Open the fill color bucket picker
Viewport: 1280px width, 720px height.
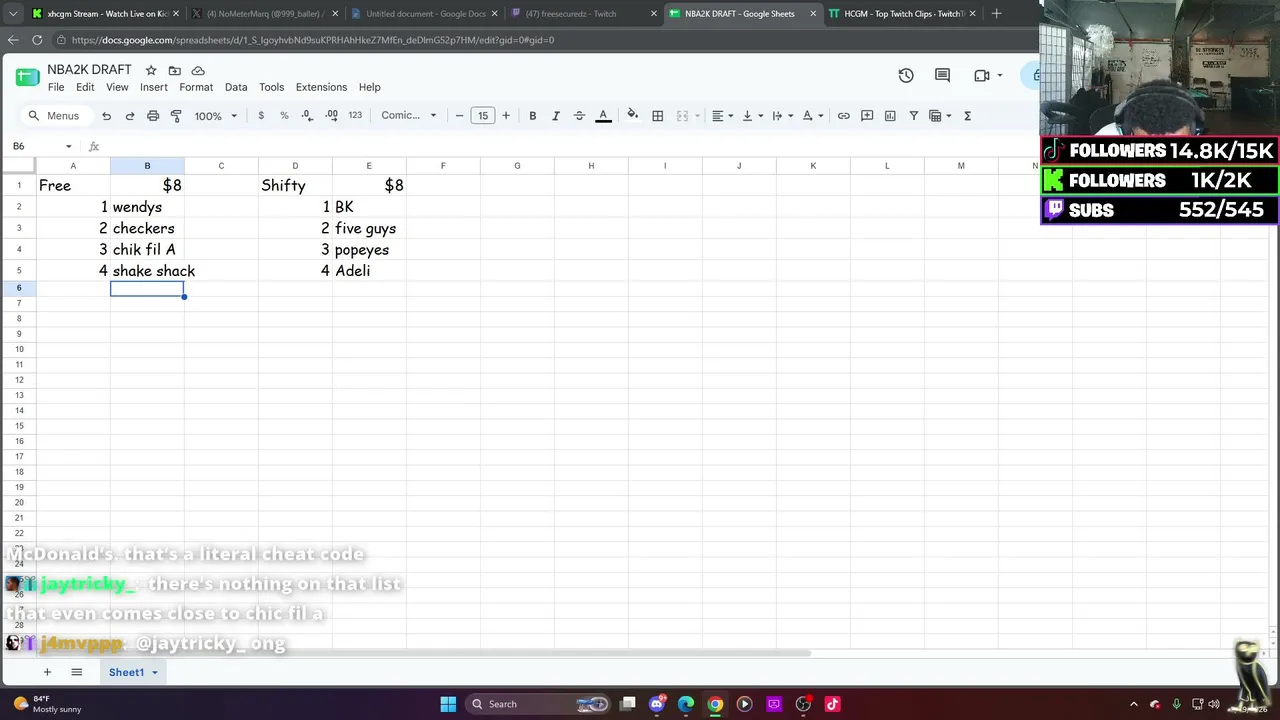point(632,116)
